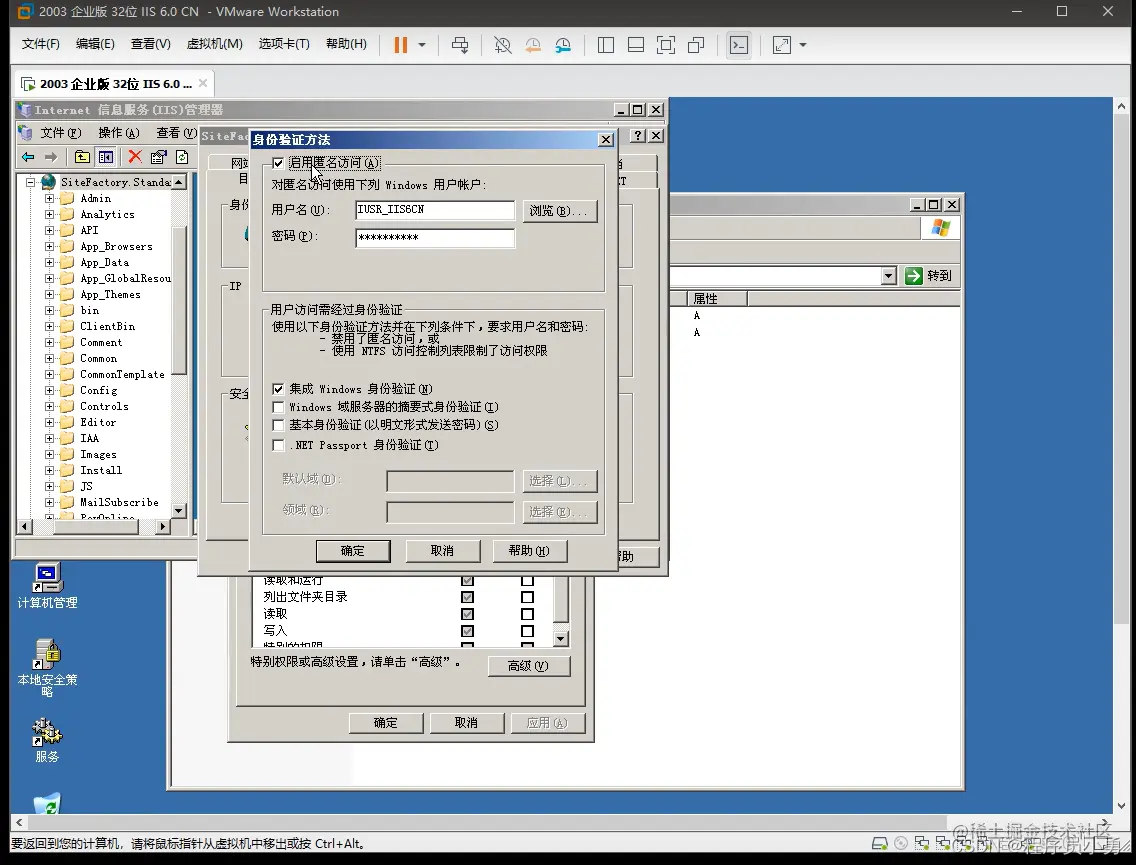Open Local Security Policy desktop icon
Image resolution: width=1136 pixels, height=865 pixels.
[48, 666]
